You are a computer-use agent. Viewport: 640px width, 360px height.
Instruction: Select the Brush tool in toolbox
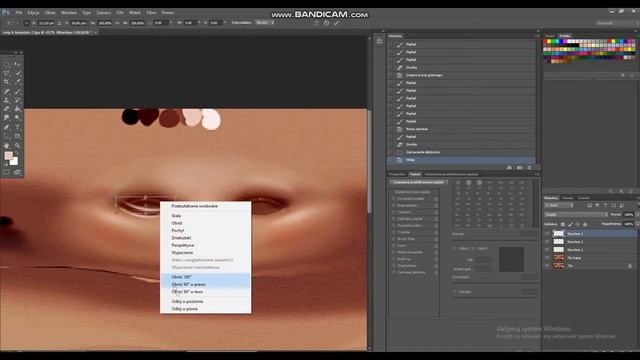click(17, 91)
